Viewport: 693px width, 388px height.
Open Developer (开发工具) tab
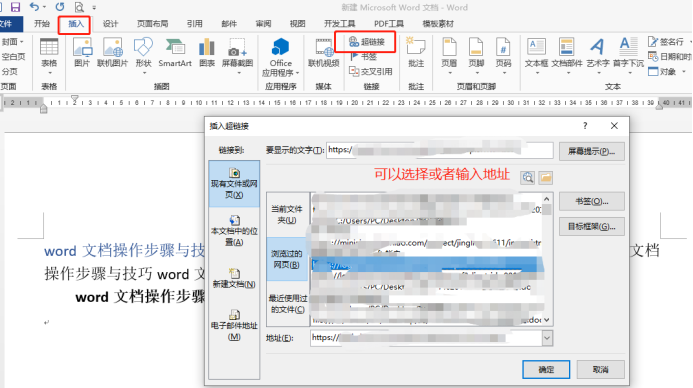pos(339,24)
